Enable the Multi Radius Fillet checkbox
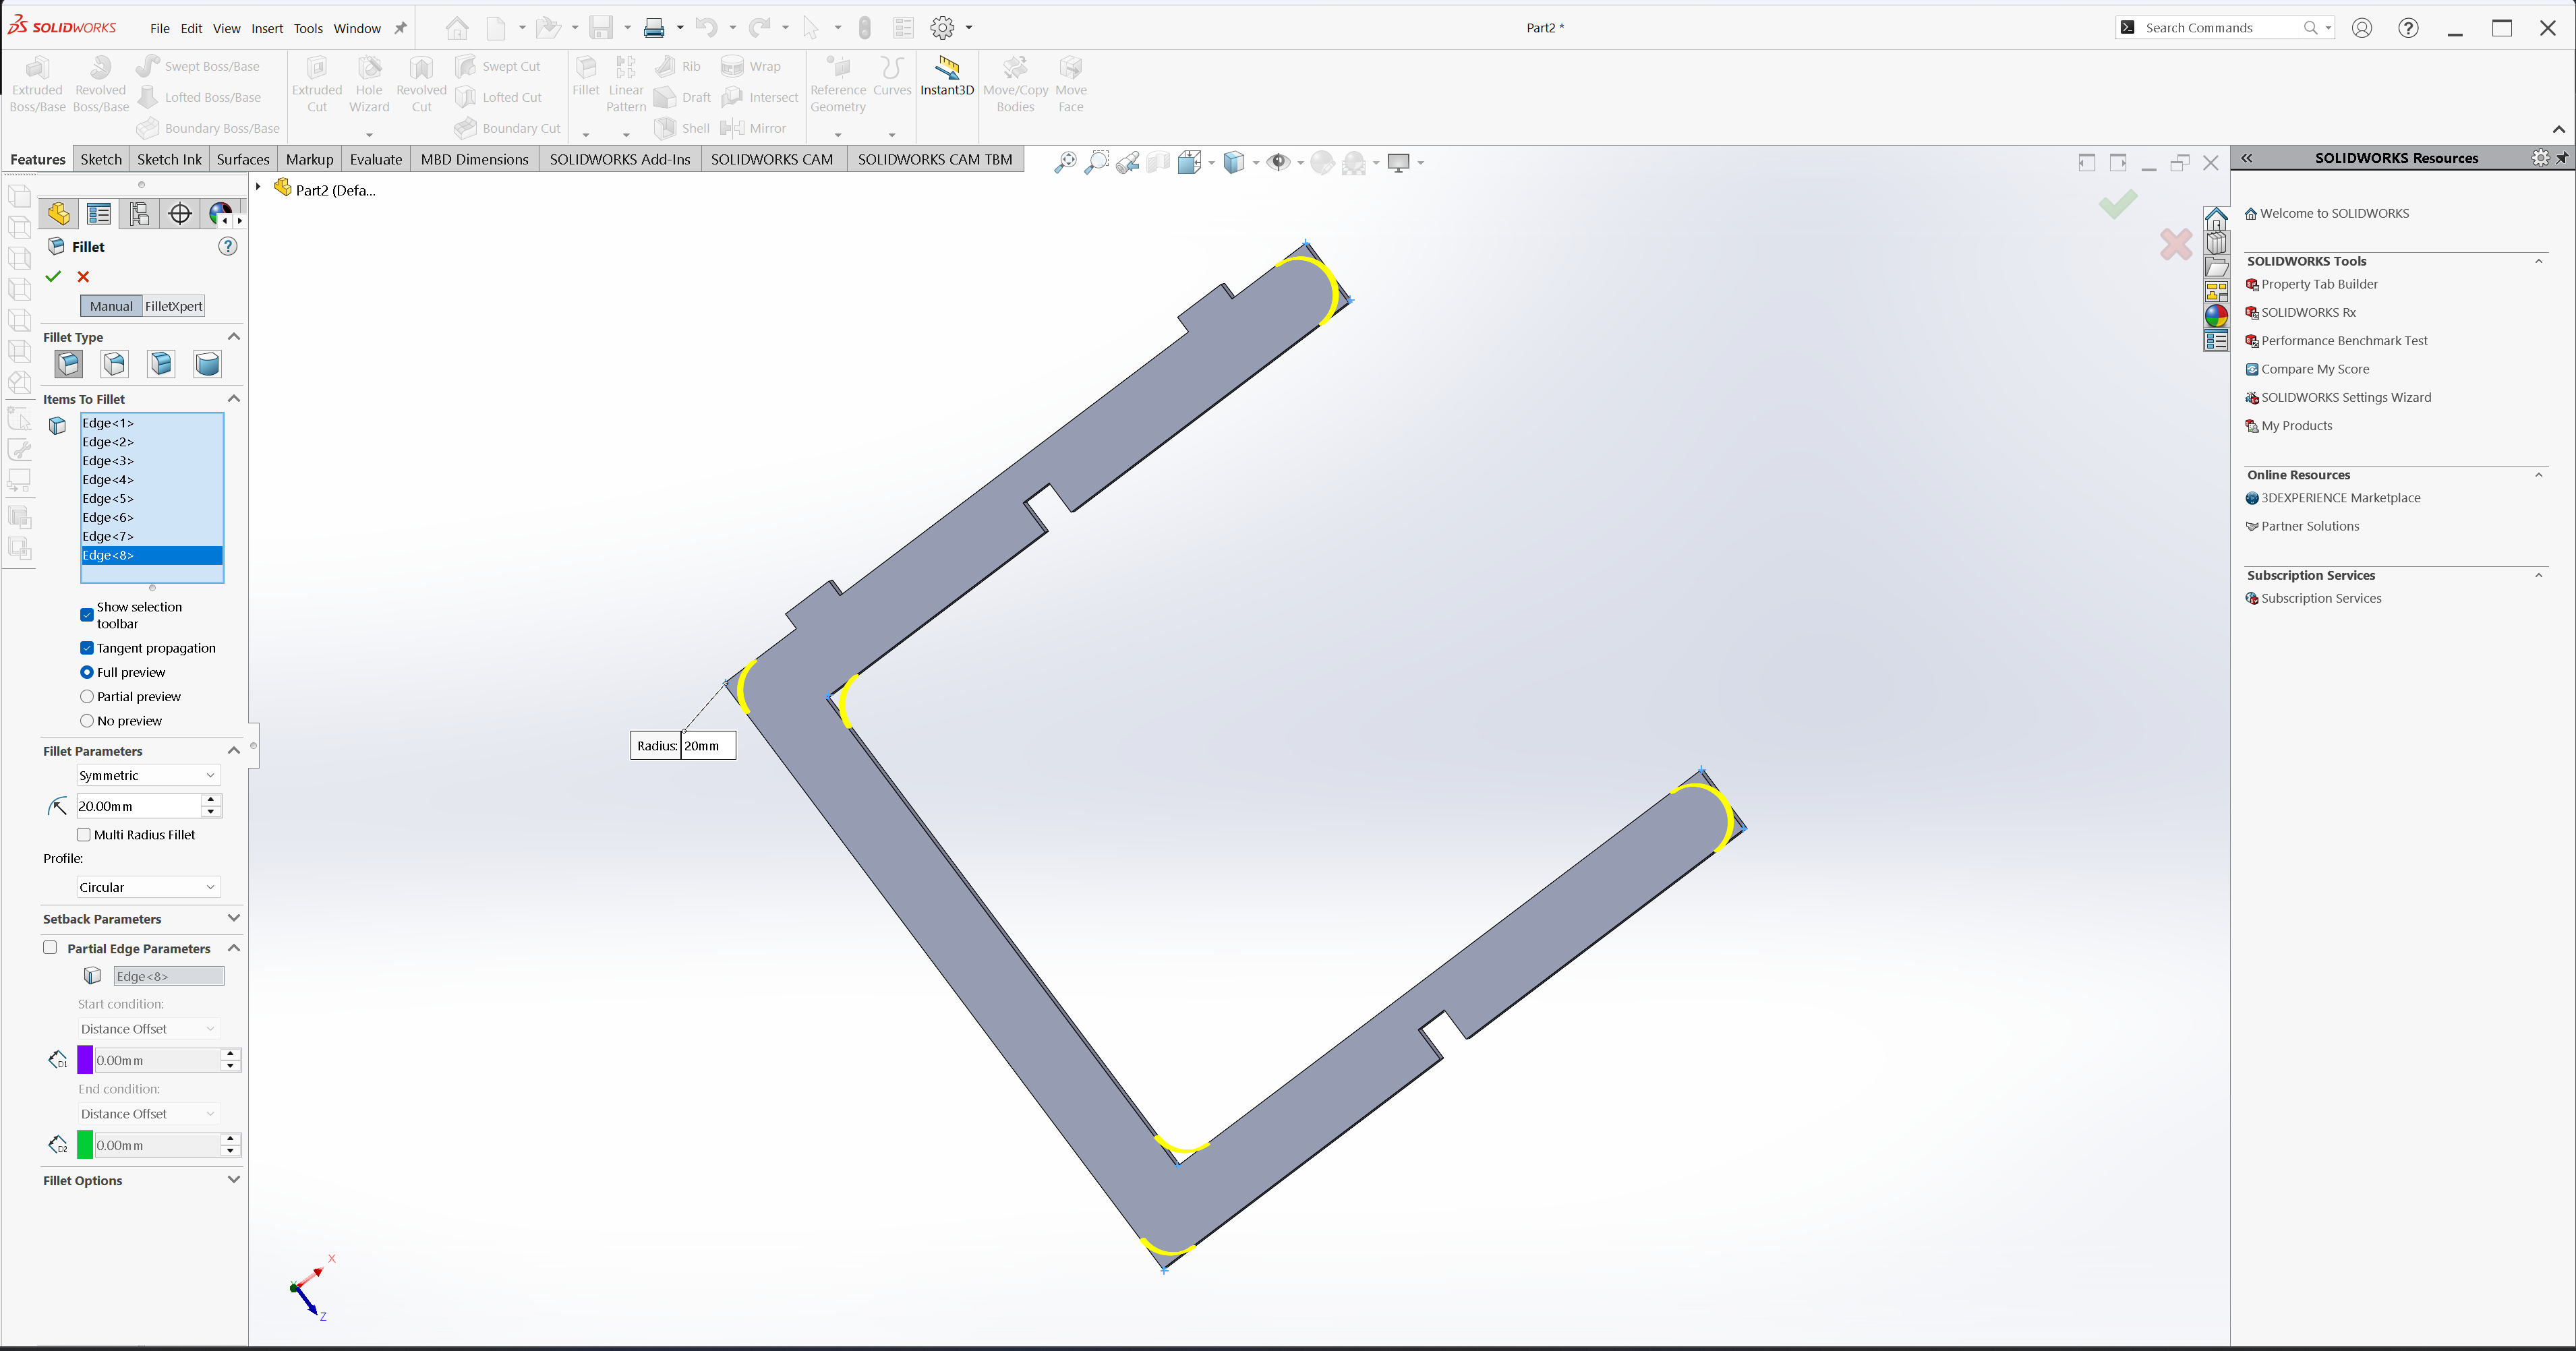The width and height of the screenshot is (2576, 1351). (x=84, y=834)
